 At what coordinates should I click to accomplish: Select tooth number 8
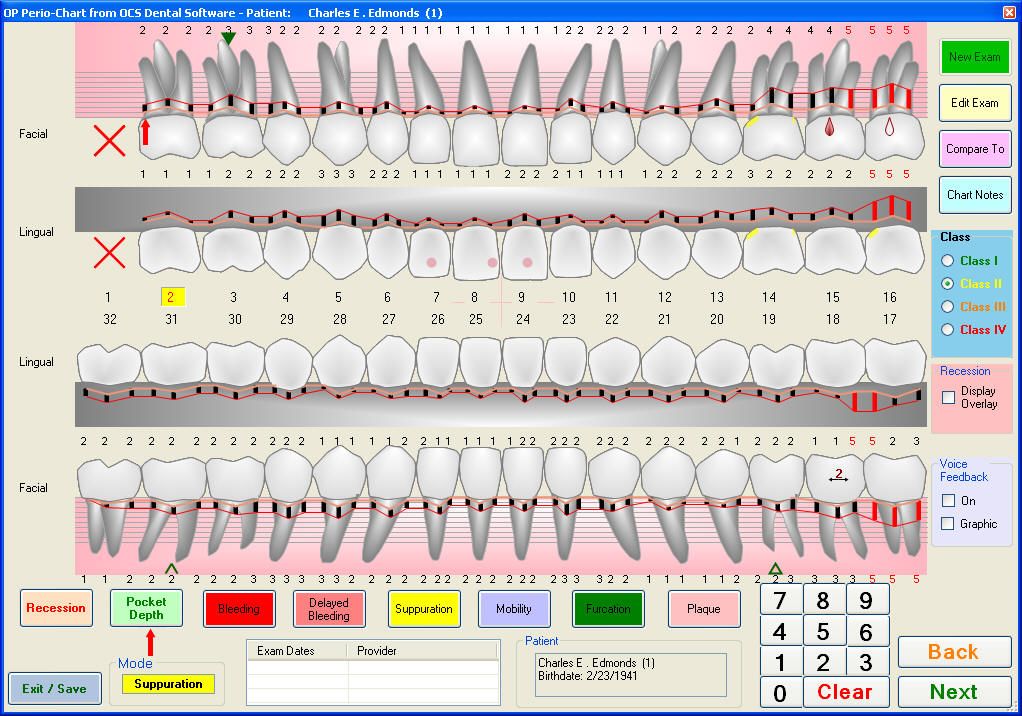(474, 297)
